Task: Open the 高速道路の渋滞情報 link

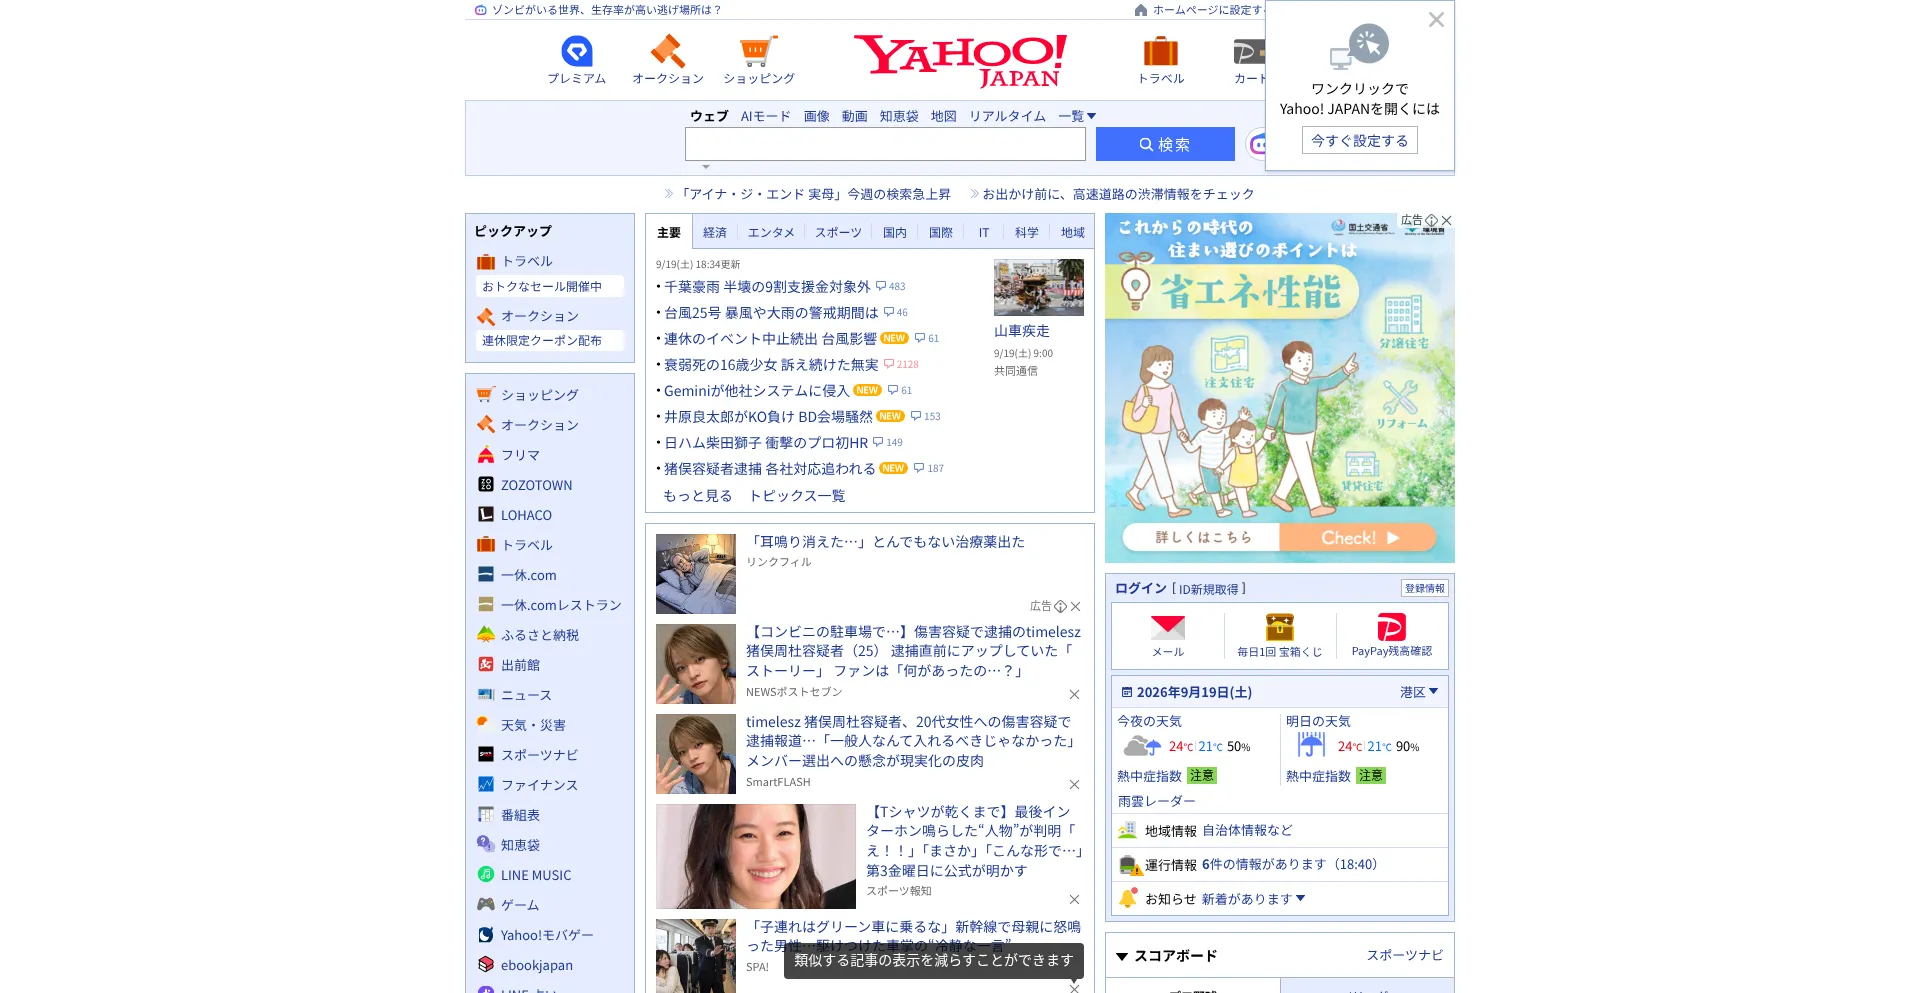Action: tap(1118, 194)
